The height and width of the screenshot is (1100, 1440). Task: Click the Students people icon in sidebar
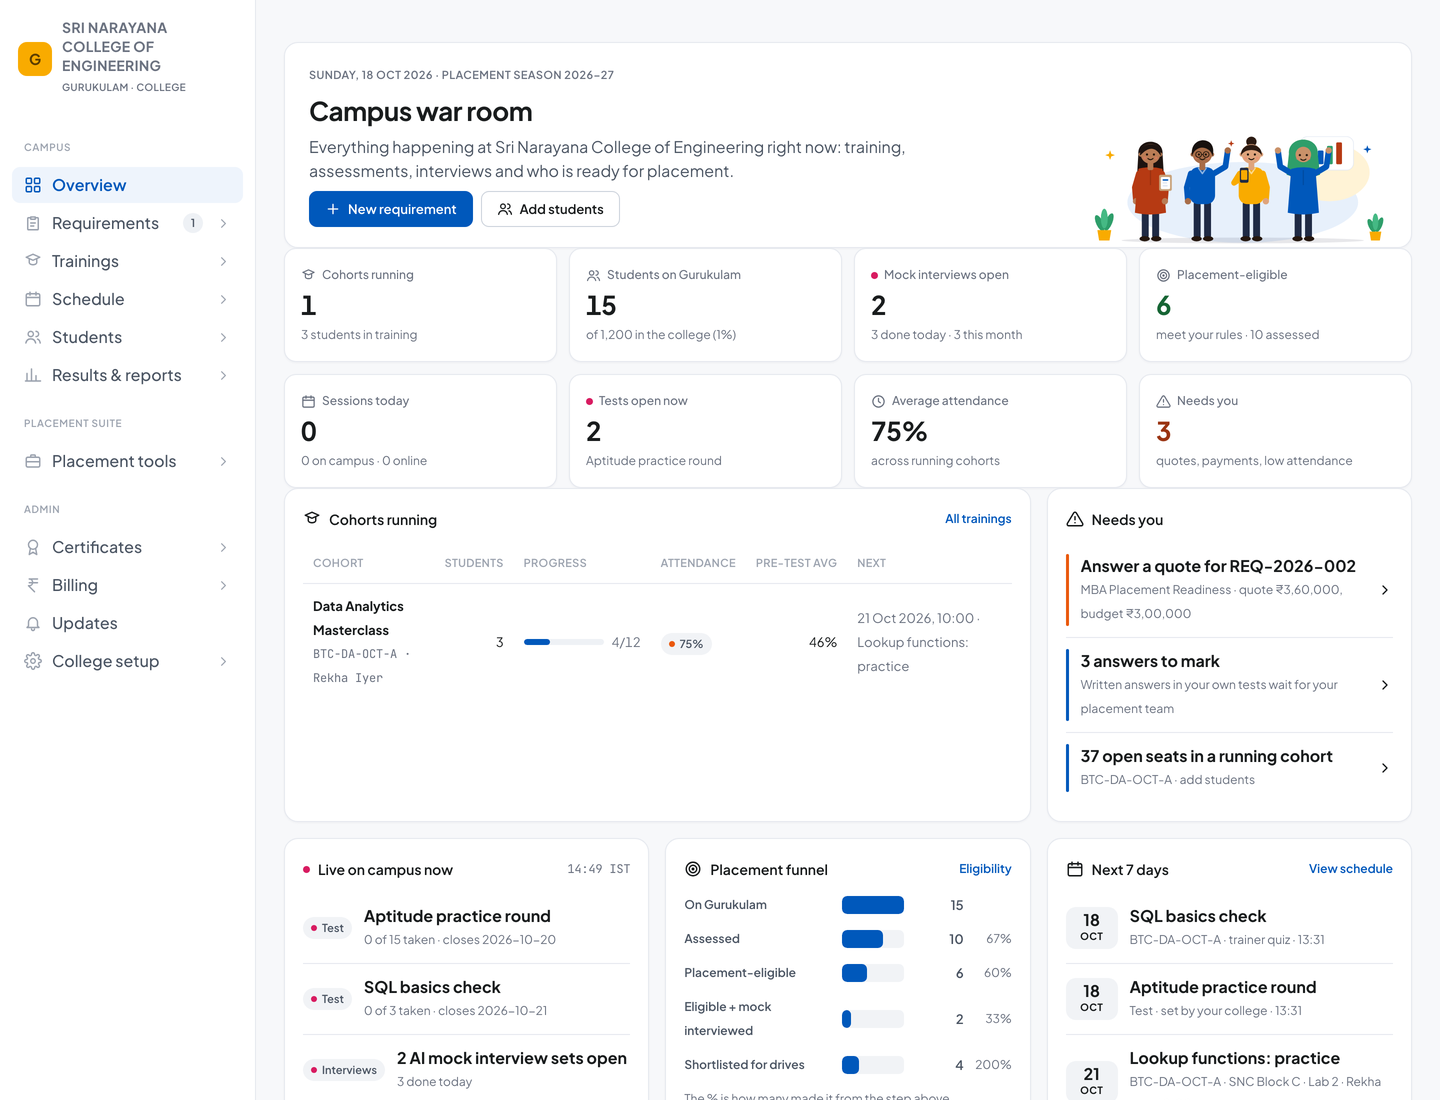pos(33,337)
